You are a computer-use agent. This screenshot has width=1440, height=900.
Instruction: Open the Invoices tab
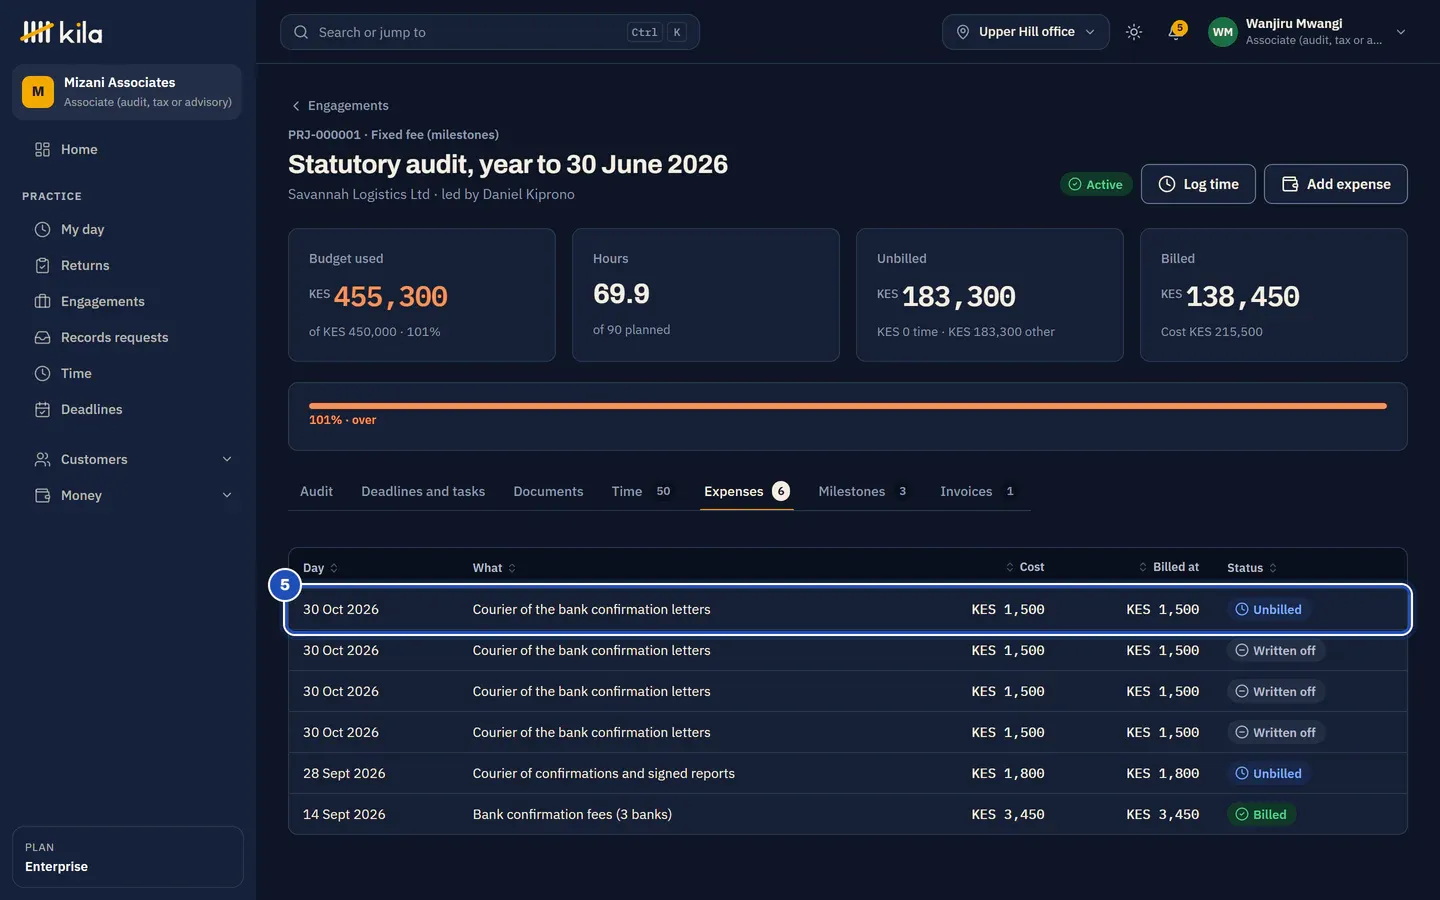(978, 491)
